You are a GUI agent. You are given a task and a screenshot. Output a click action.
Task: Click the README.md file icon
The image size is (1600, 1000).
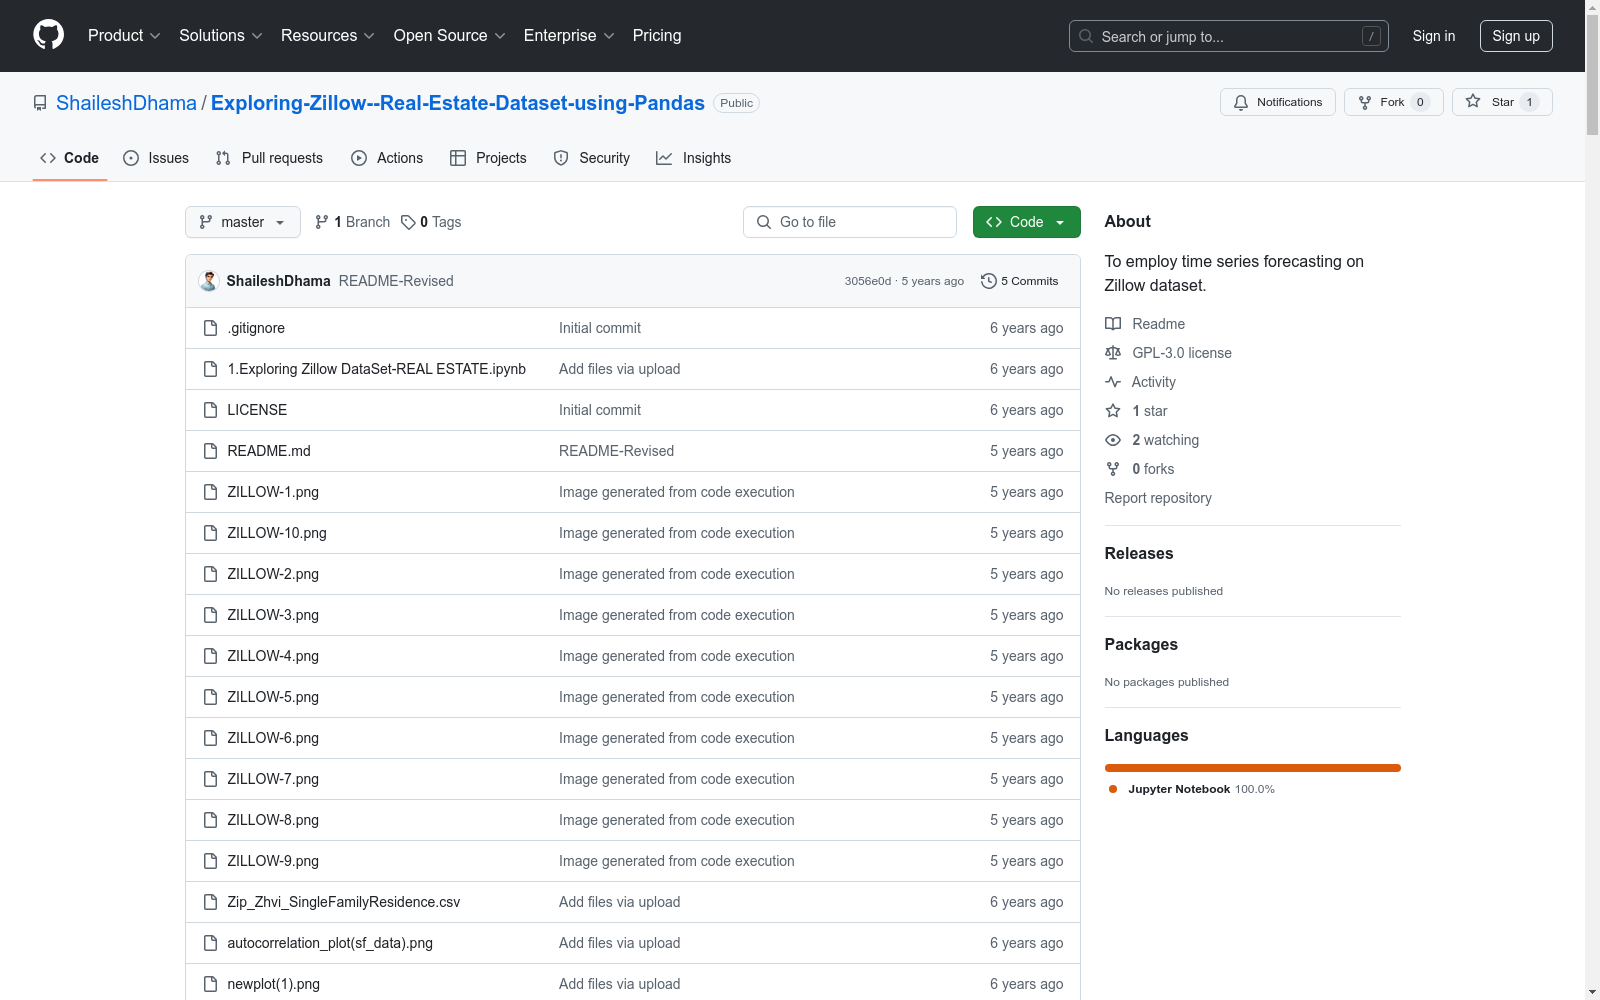coord(210,451)
